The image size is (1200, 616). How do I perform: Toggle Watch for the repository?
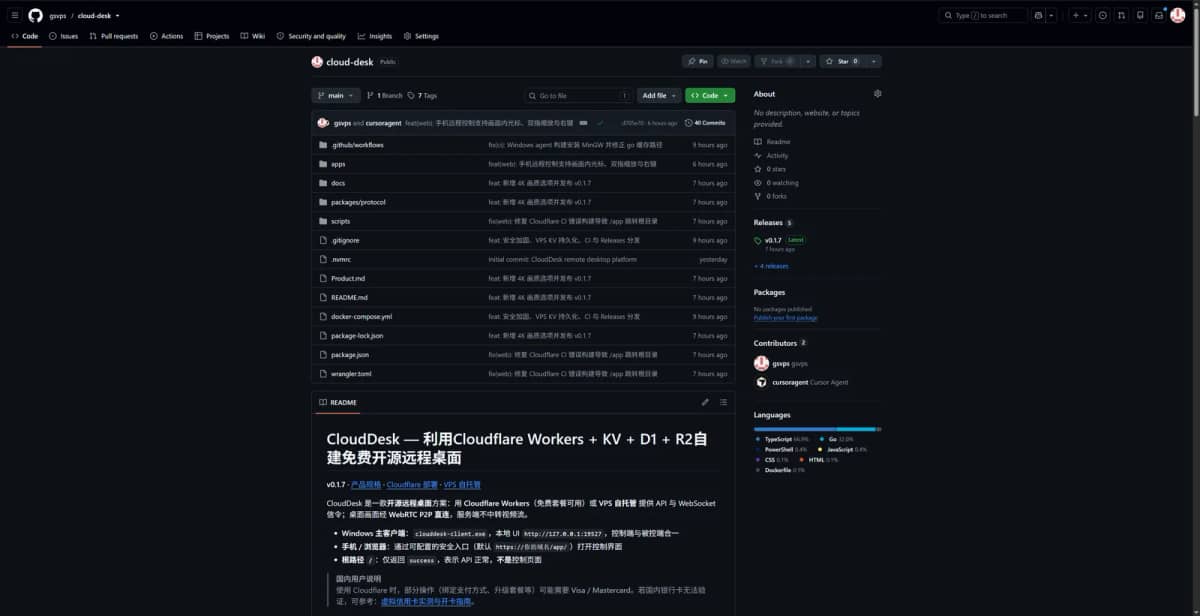click(x=734, y=61)
